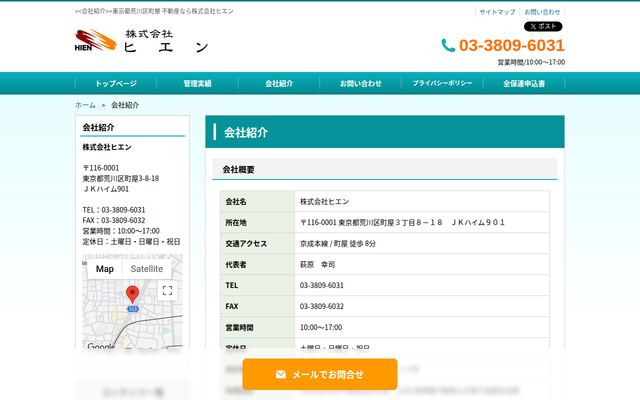Select the 株式会社ヒエン table value

tap(422, 201)
